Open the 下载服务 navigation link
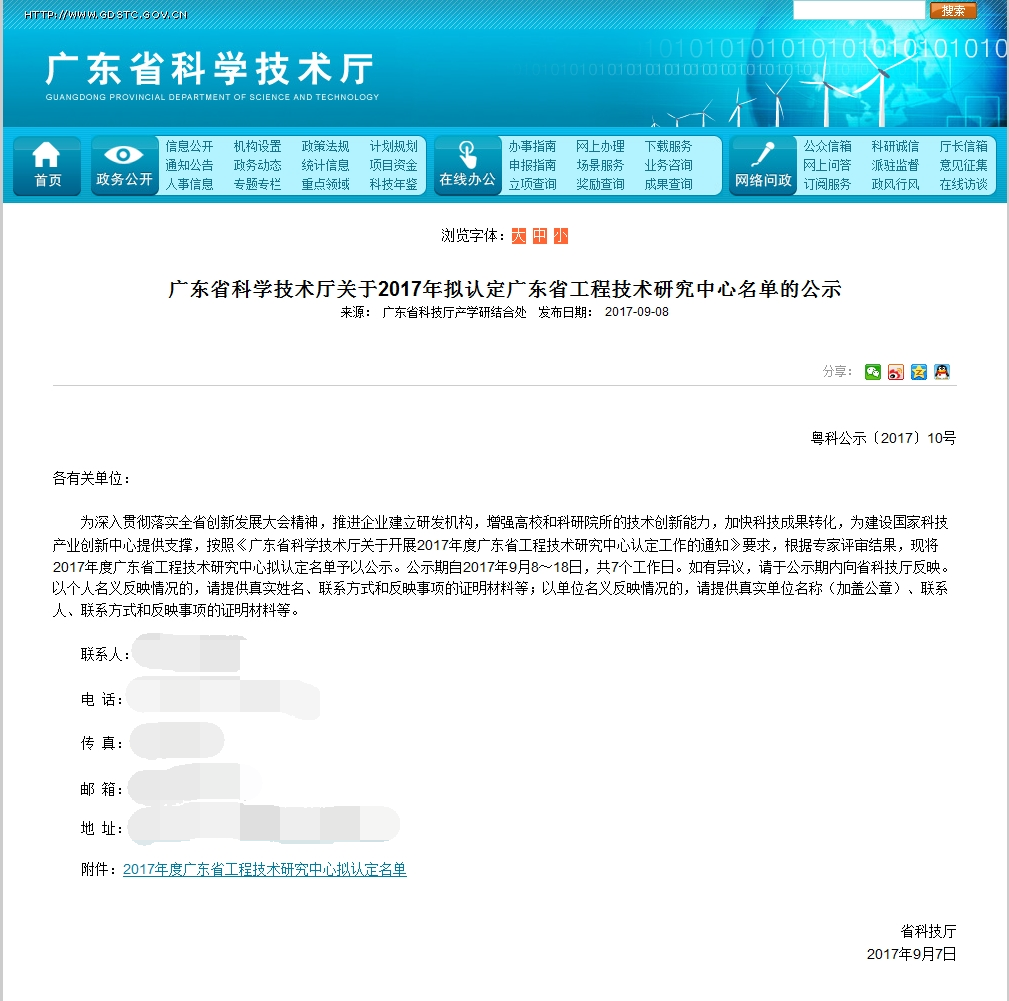 pos(668,146)
